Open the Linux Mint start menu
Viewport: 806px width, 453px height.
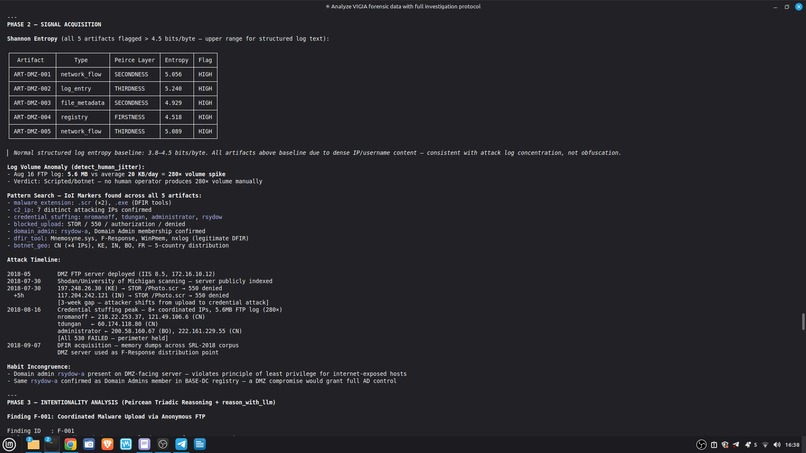click(x=9, y=444)
